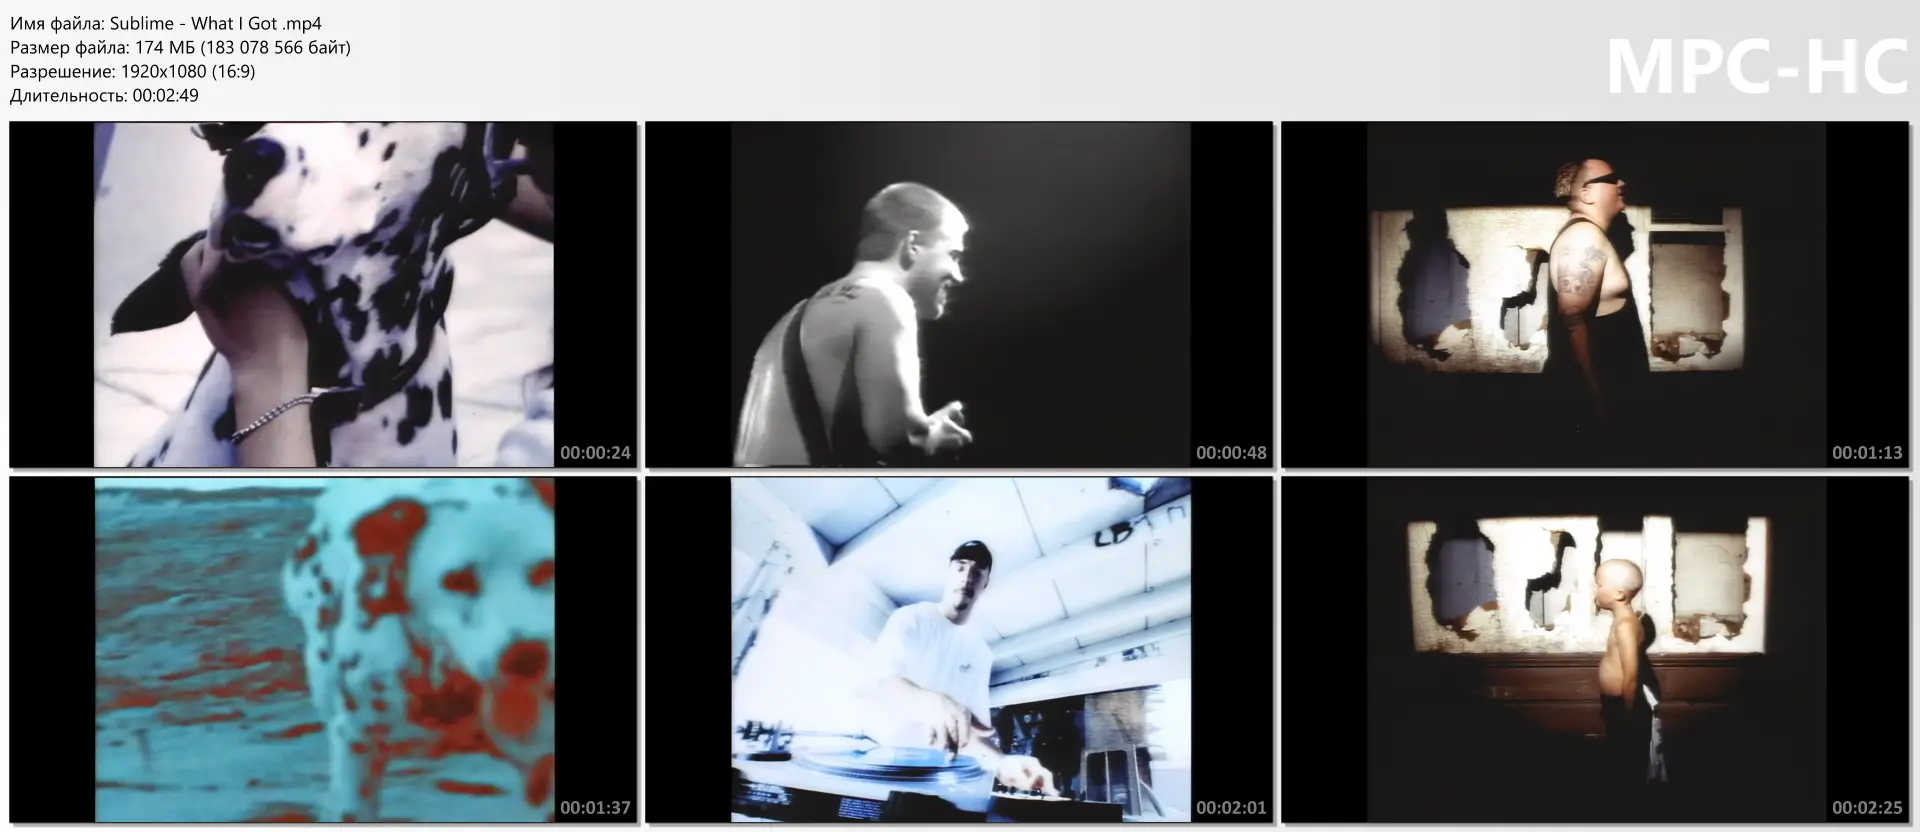Viewport: 1920px width, 832px height.
Task: Open the DJ turntable thumbnail at 00:02:01
Action: (x=959, y=650)
